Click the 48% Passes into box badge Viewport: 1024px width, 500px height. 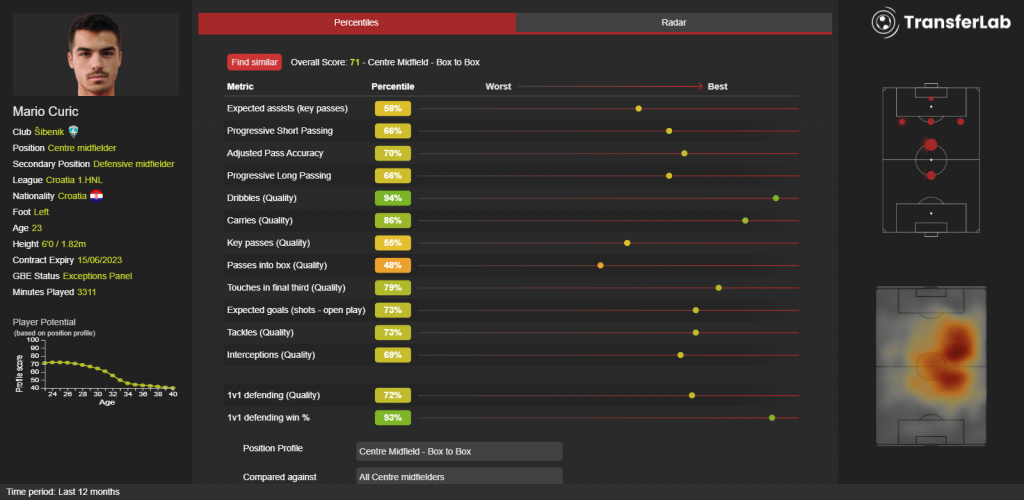coord(392,265)
